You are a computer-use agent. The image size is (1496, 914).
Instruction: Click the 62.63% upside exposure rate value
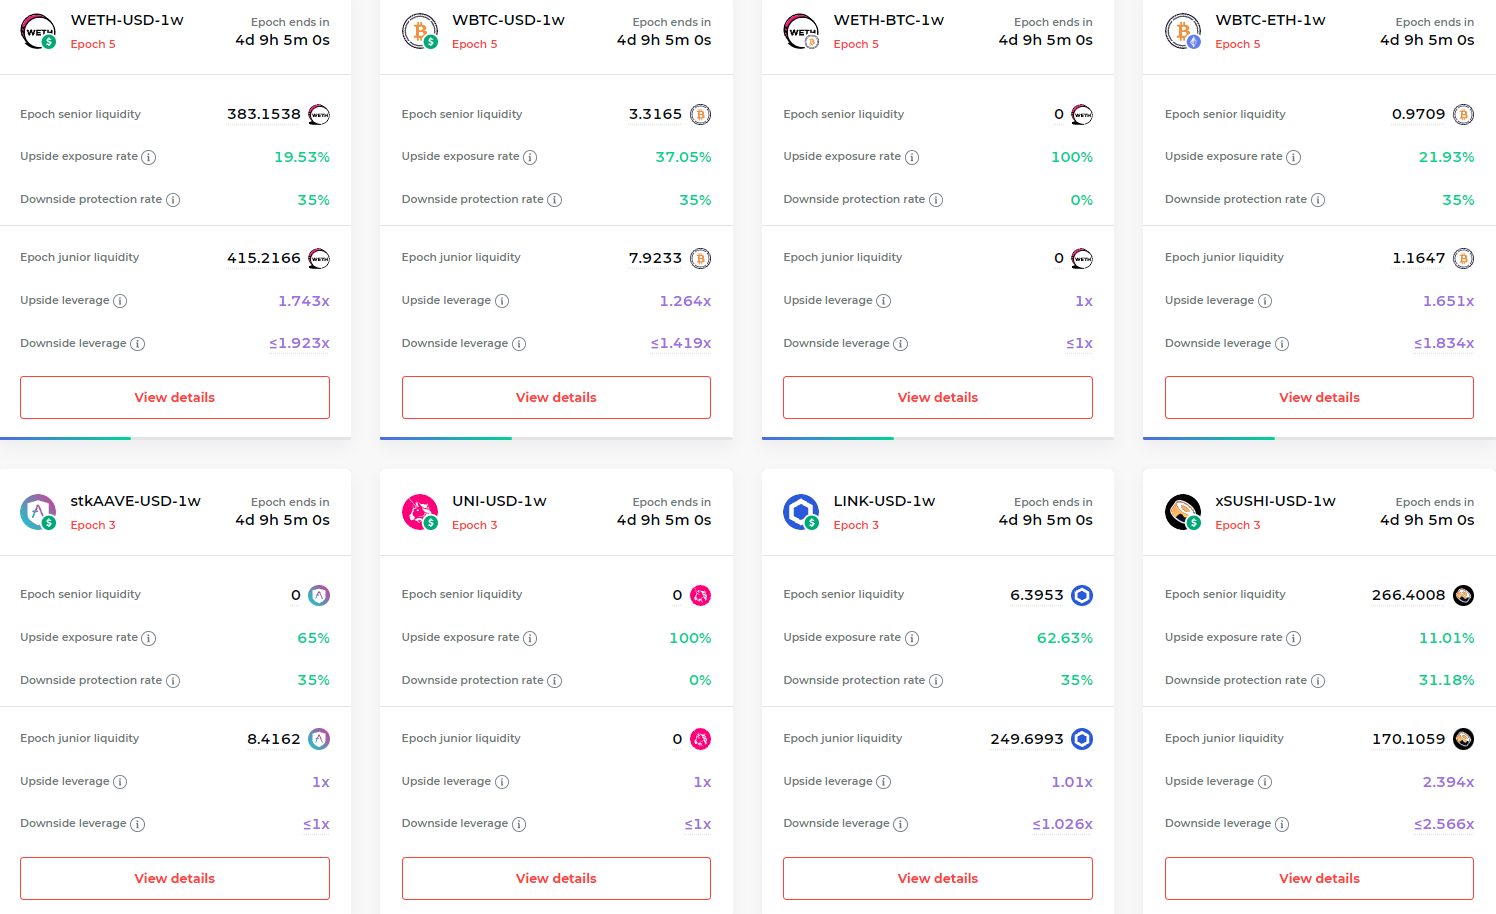[1064, 638]
